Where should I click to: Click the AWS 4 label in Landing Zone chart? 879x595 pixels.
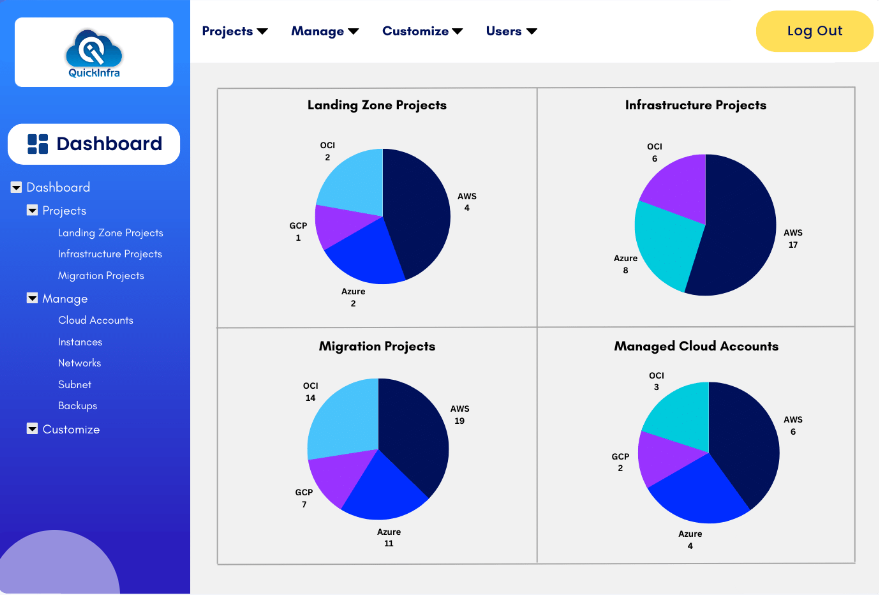click(467, 202)
